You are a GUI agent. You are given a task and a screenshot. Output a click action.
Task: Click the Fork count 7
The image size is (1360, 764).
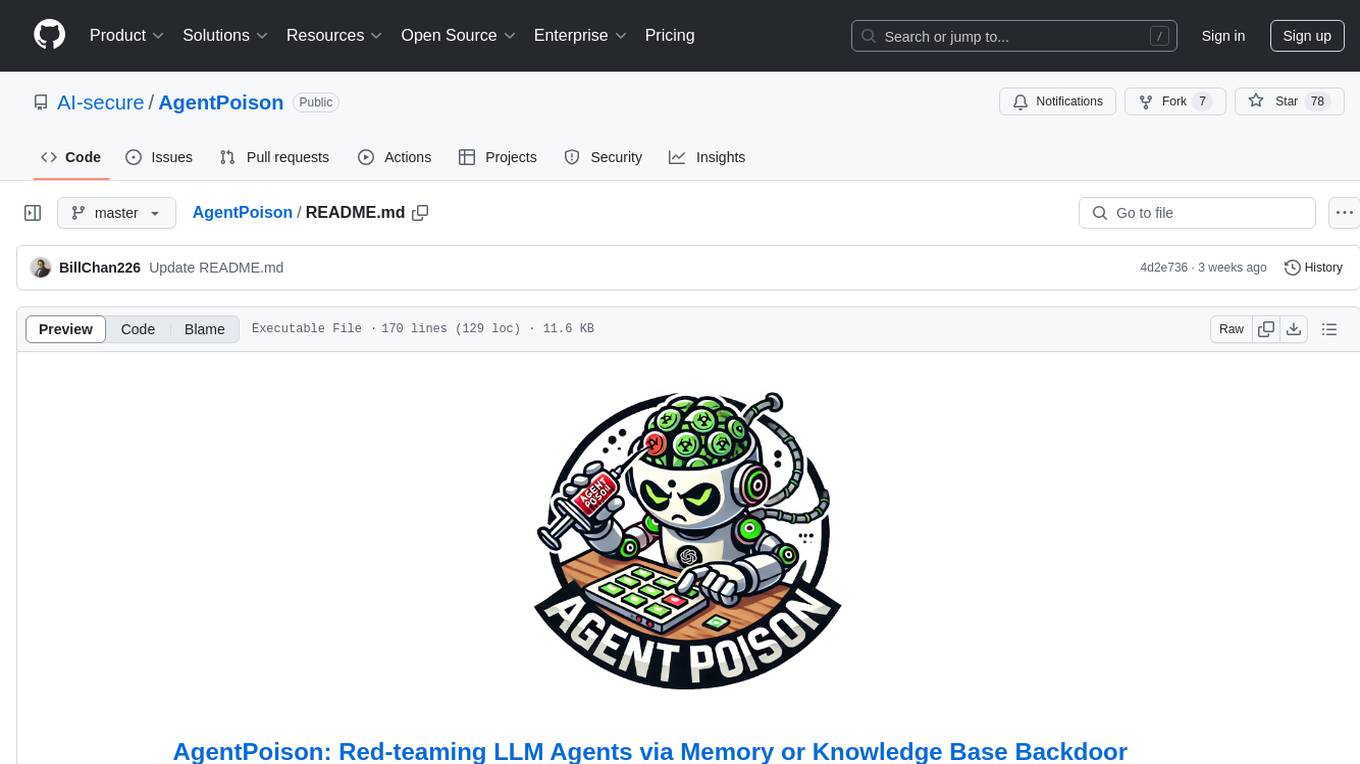tap(1203, 101)
